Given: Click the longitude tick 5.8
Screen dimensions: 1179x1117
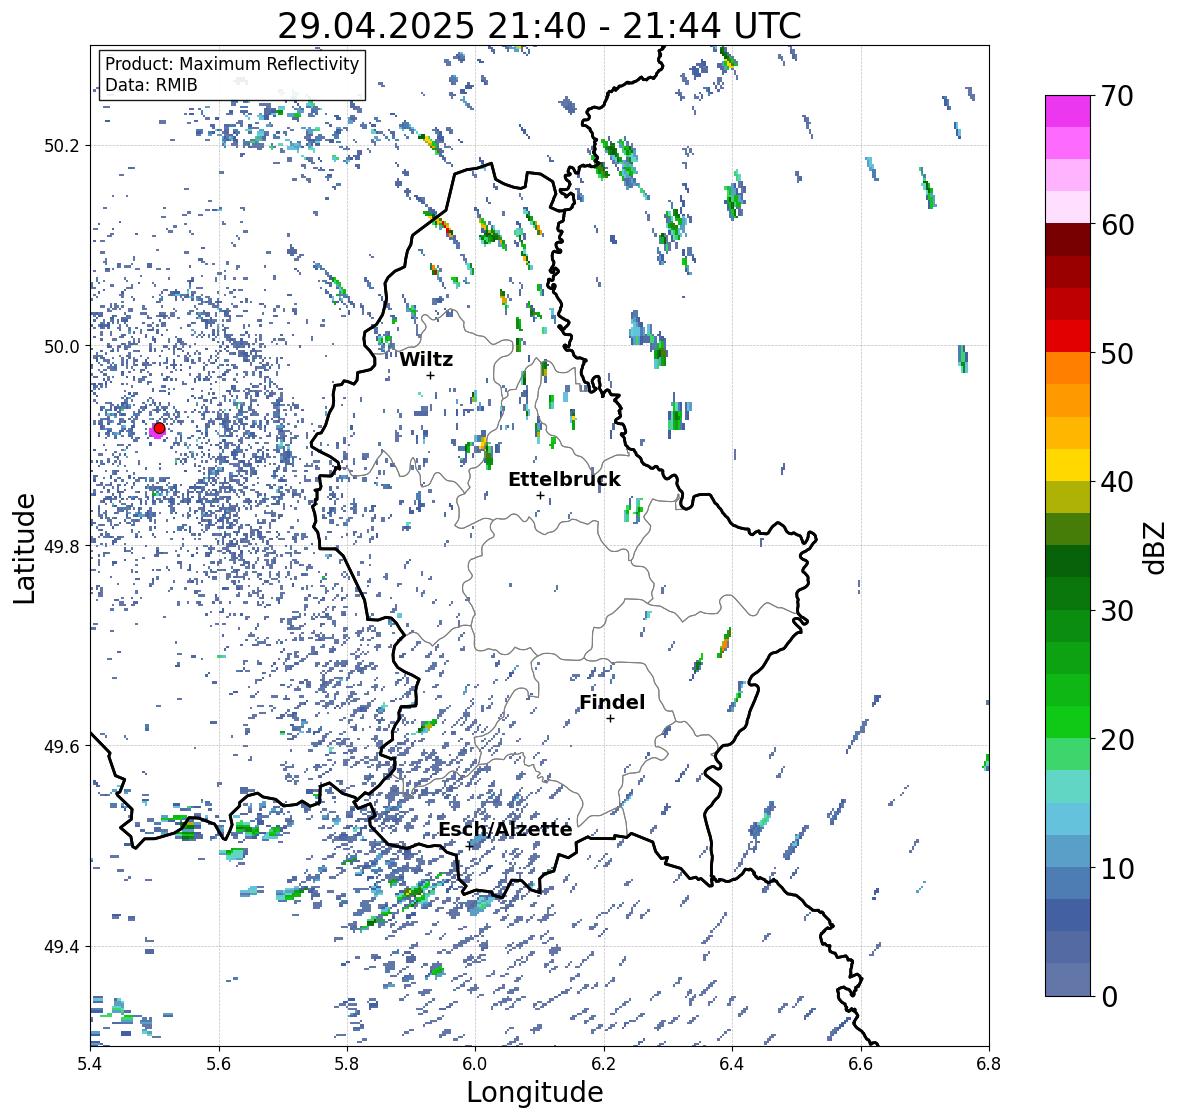Looking at the screenshot, I should [347, 1063].
